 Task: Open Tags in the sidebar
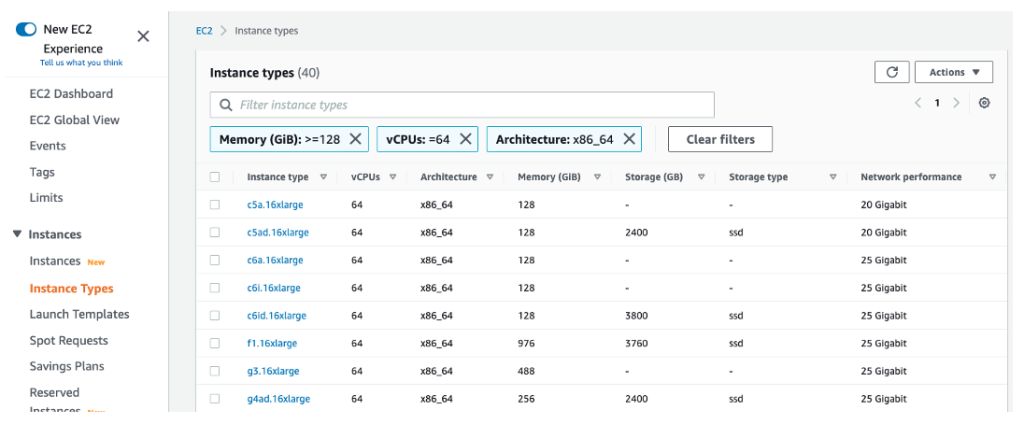pos(42,172)
